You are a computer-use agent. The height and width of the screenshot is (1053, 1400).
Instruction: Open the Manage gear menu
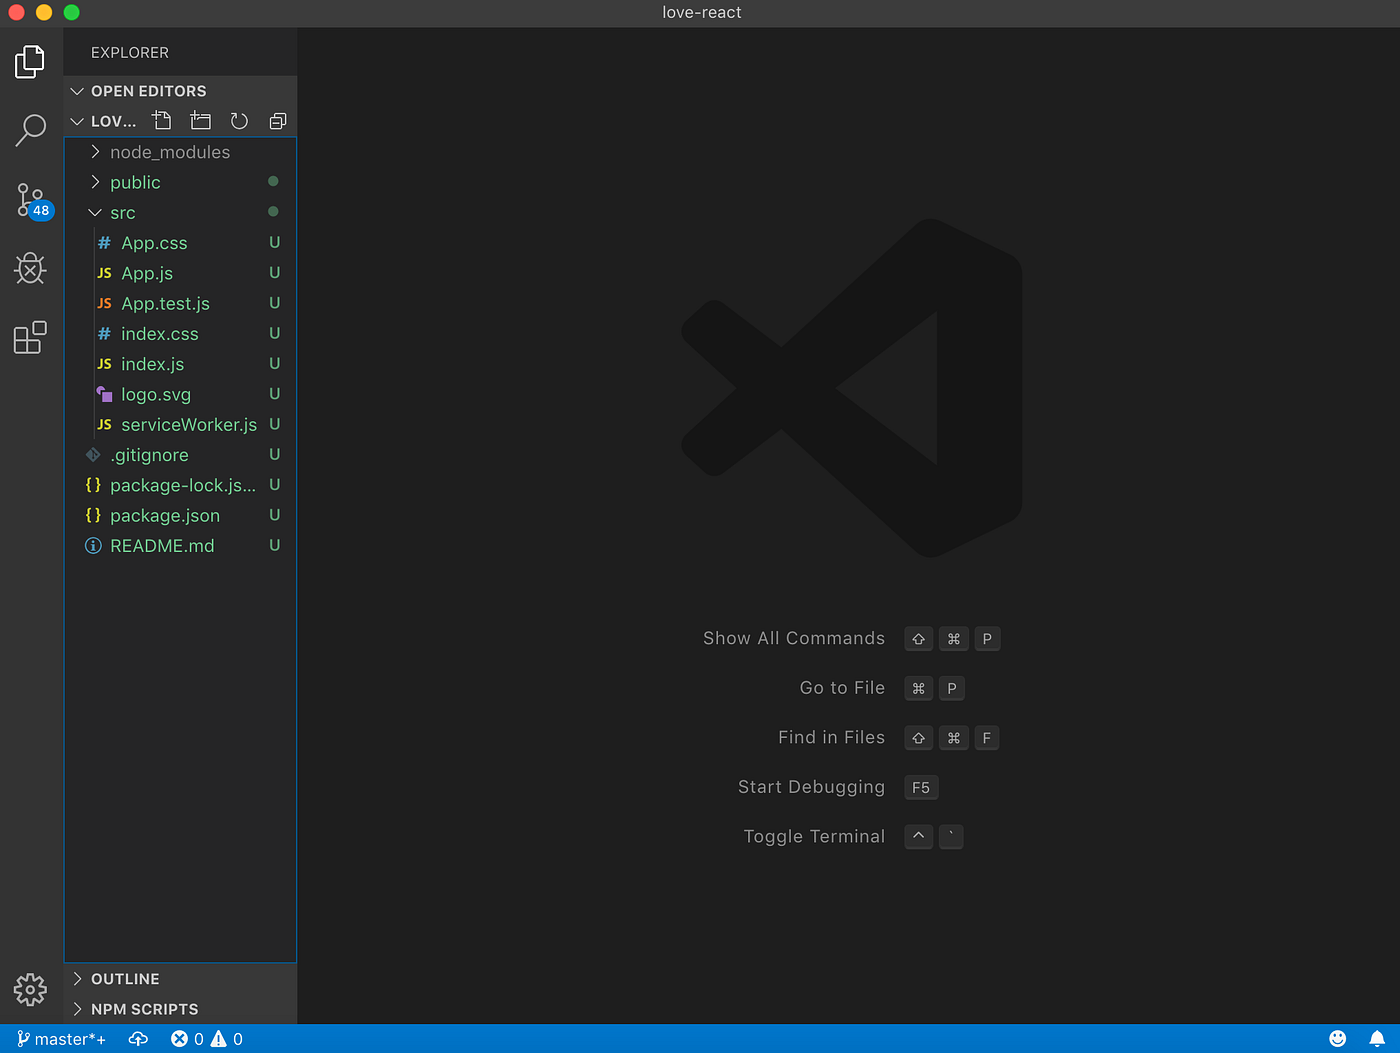point(30,989)
